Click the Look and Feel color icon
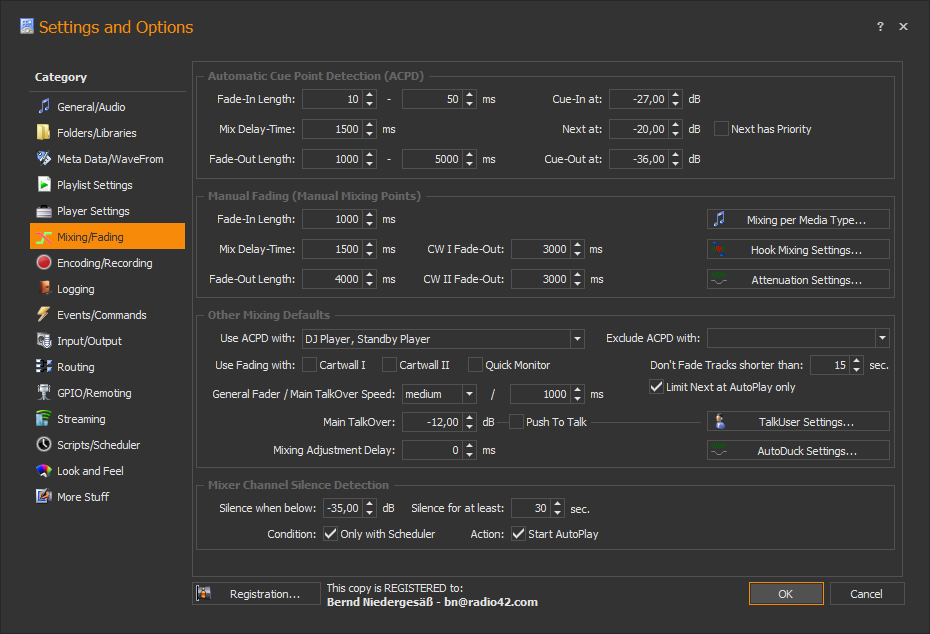930x634 pixels. tap(44, 471)
